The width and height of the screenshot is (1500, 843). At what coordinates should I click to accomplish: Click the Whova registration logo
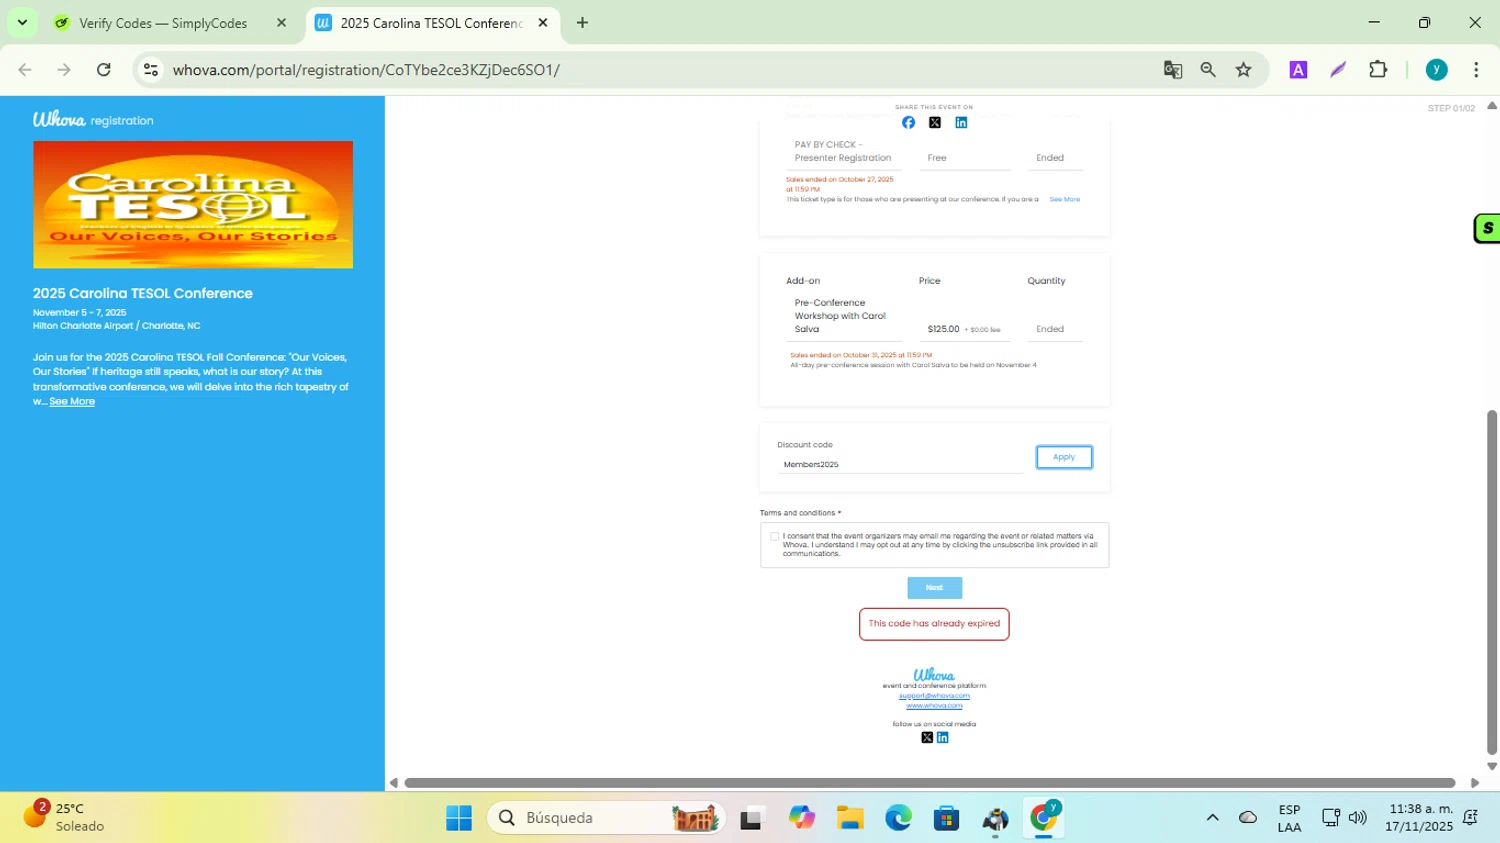tap(93, 120)
